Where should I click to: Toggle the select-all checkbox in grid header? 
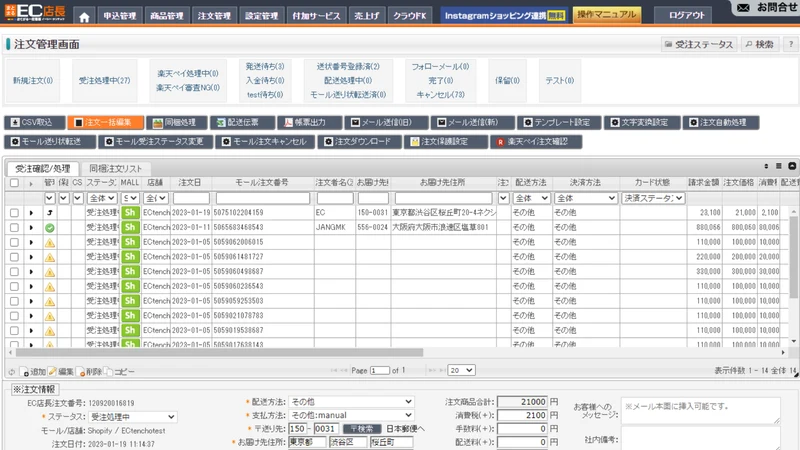click(14, 183)
